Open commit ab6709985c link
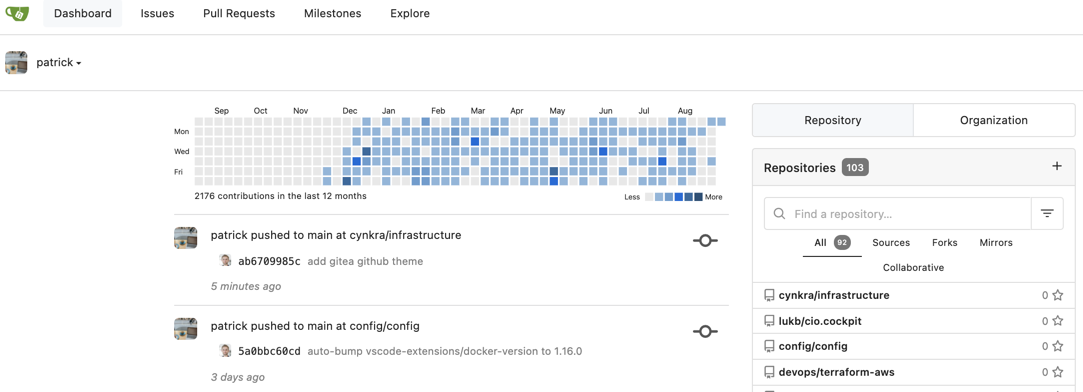This screenshot has height=392, width=1083. (269, 262)
